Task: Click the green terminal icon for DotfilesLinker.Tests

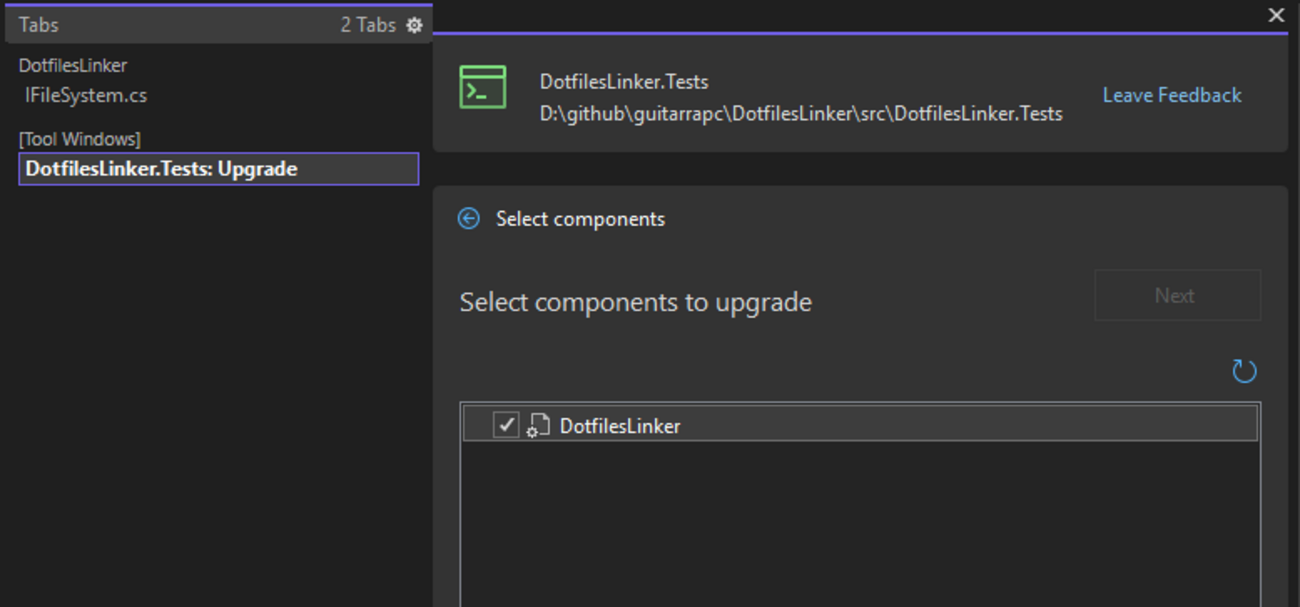Action: click(x=482, y=88)
